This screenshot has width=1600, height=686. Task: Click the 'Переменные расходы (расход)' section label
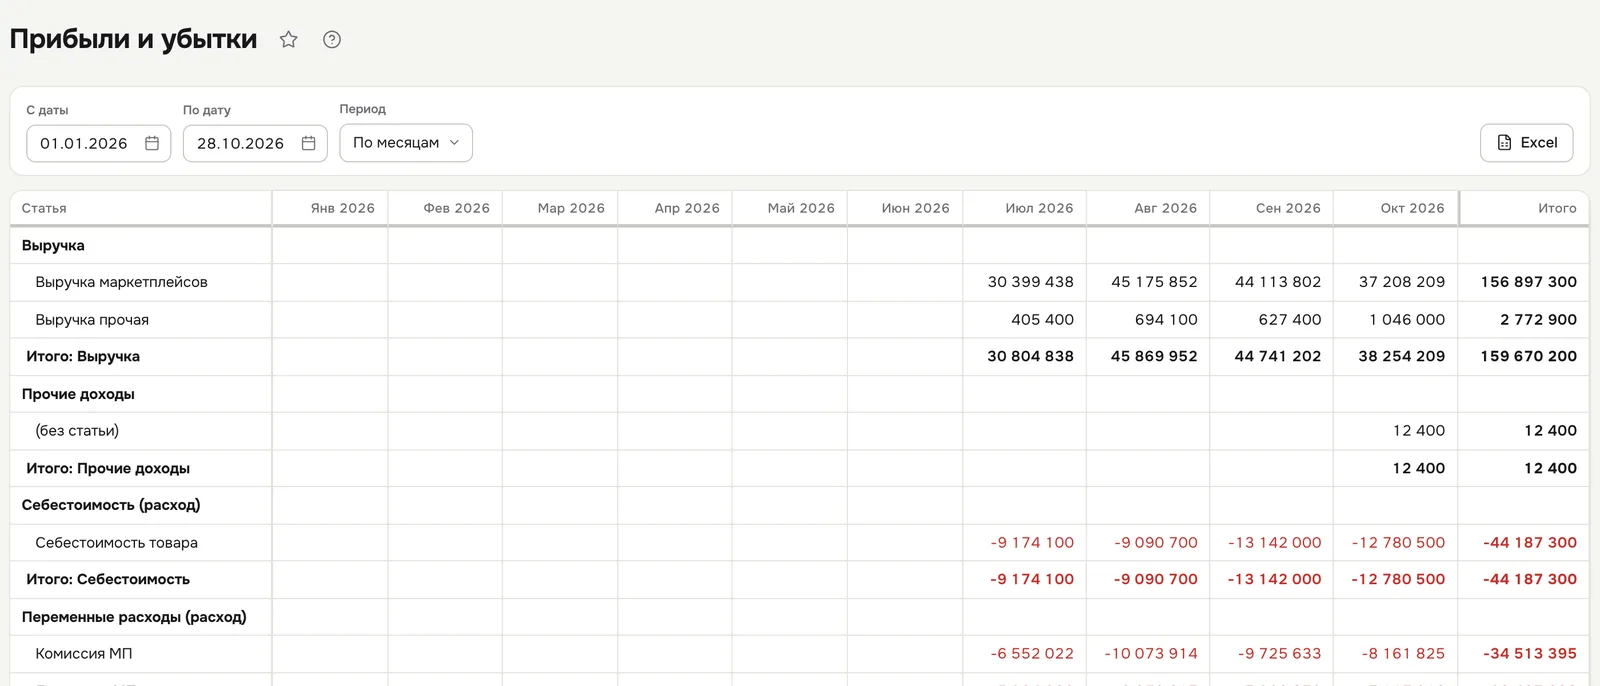[x=134, y=617]
